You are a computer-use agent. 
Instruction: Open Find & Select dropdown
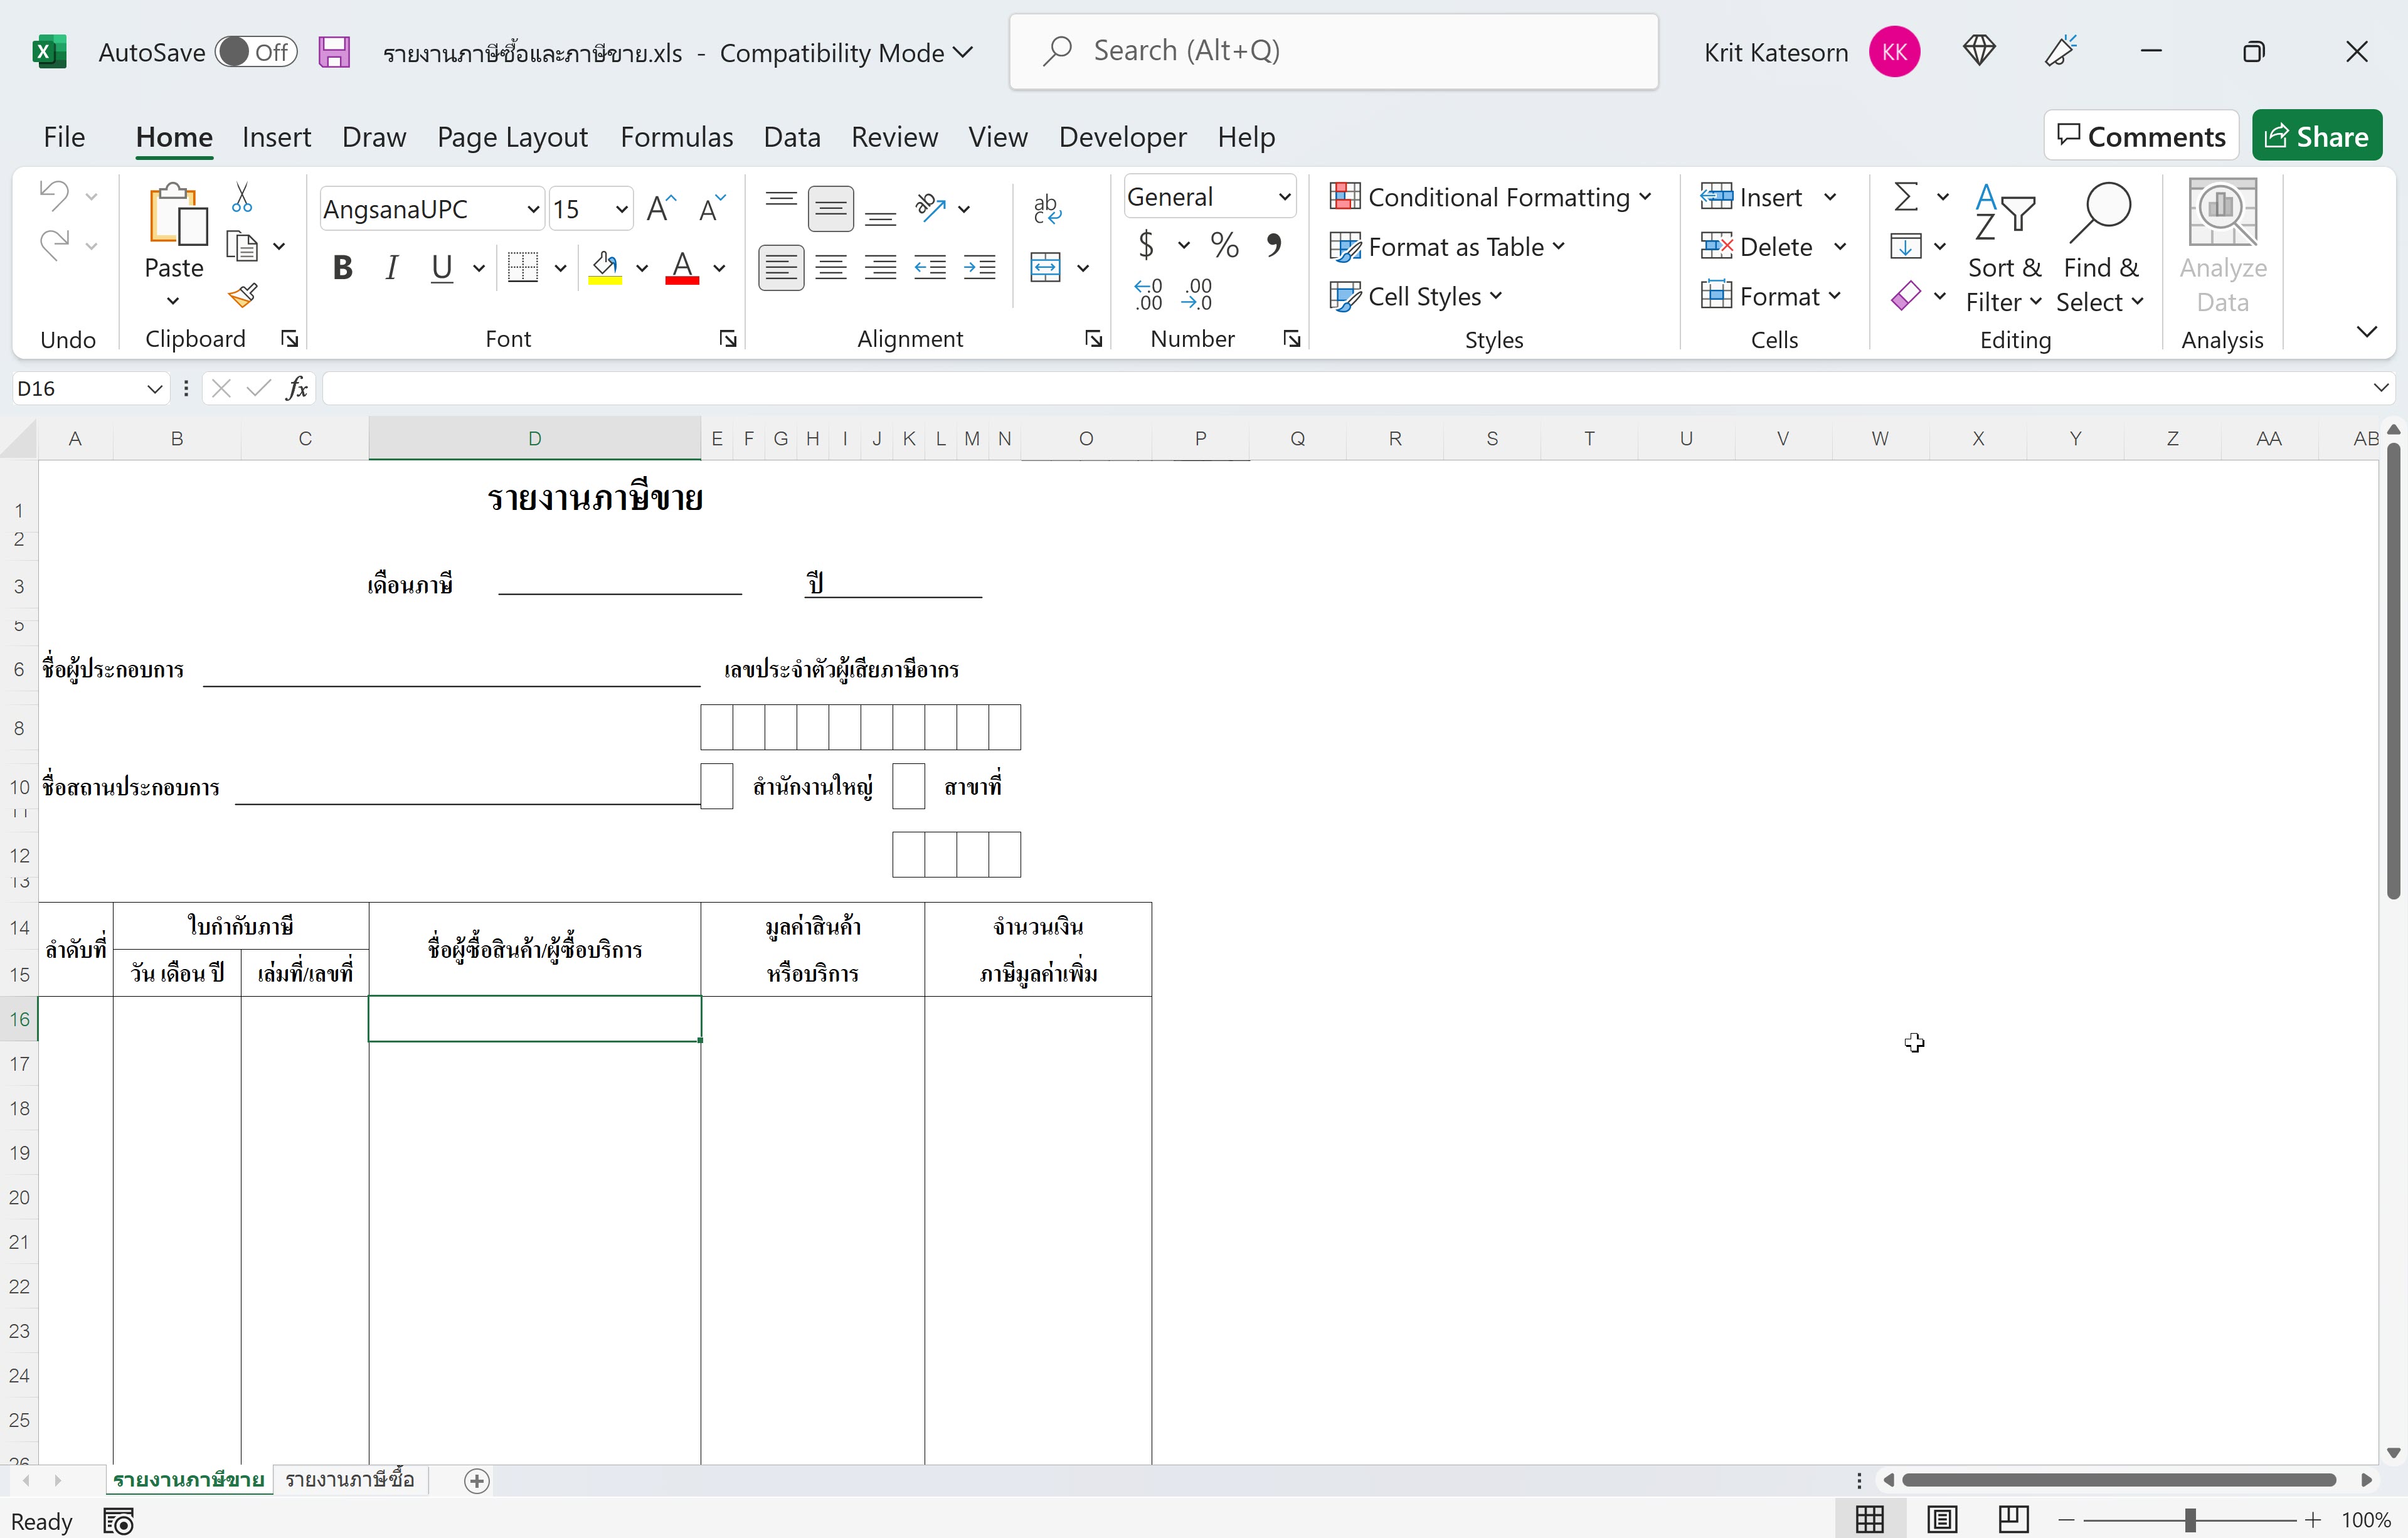coord(2100,248)
